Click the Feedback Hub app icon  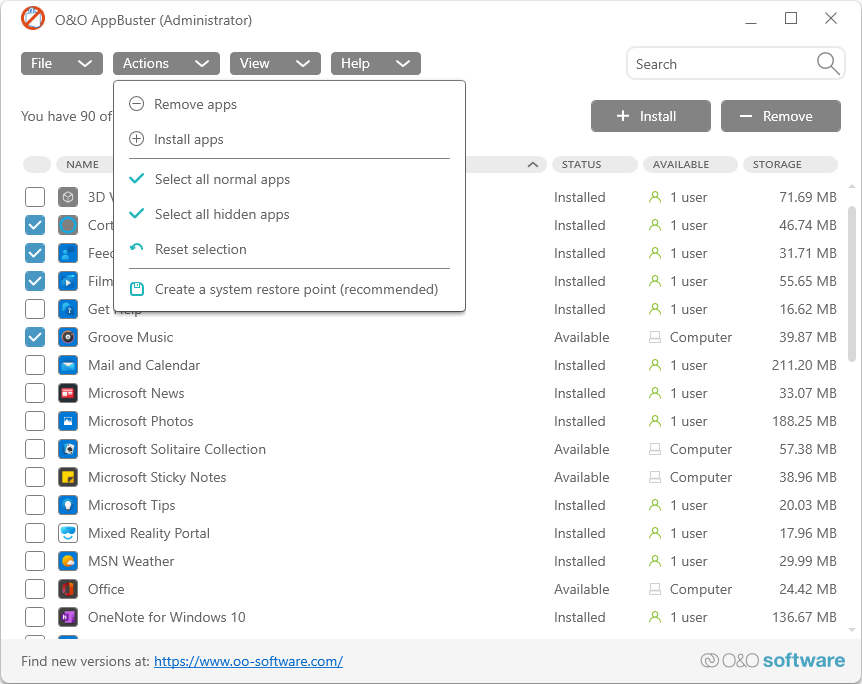click(x=68, y=253)
